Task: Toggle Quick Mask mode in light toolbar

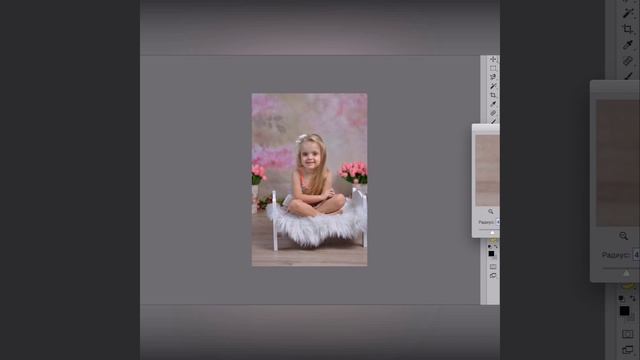Action: (493, 267)
